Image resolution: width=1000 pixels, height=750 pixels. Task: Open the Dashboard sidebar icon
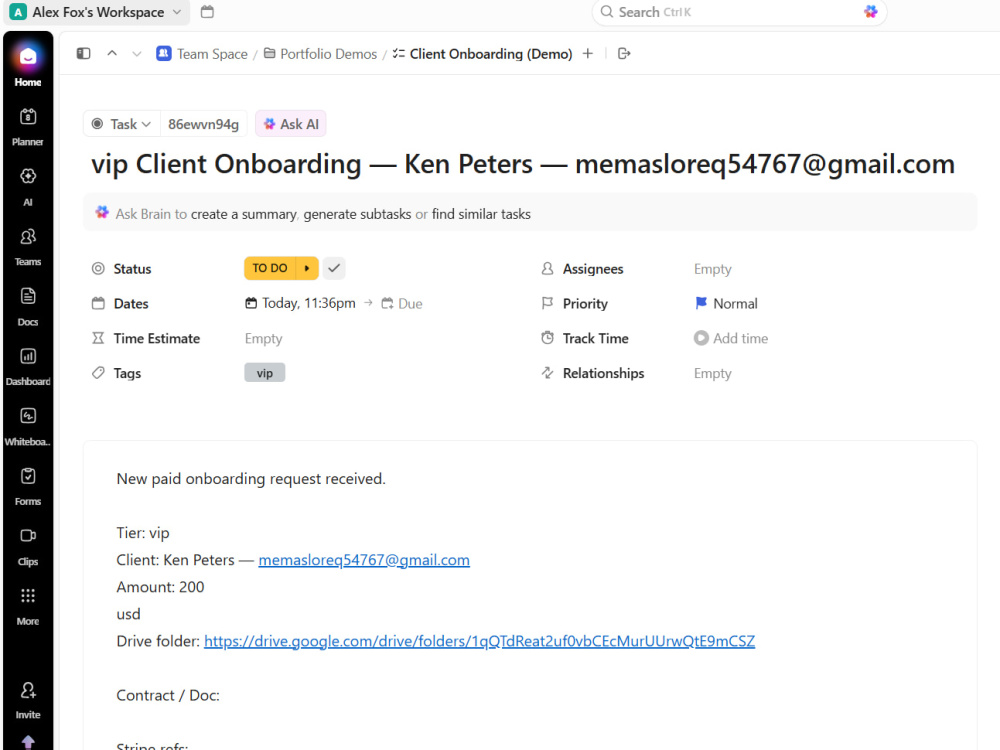point(27,367)
